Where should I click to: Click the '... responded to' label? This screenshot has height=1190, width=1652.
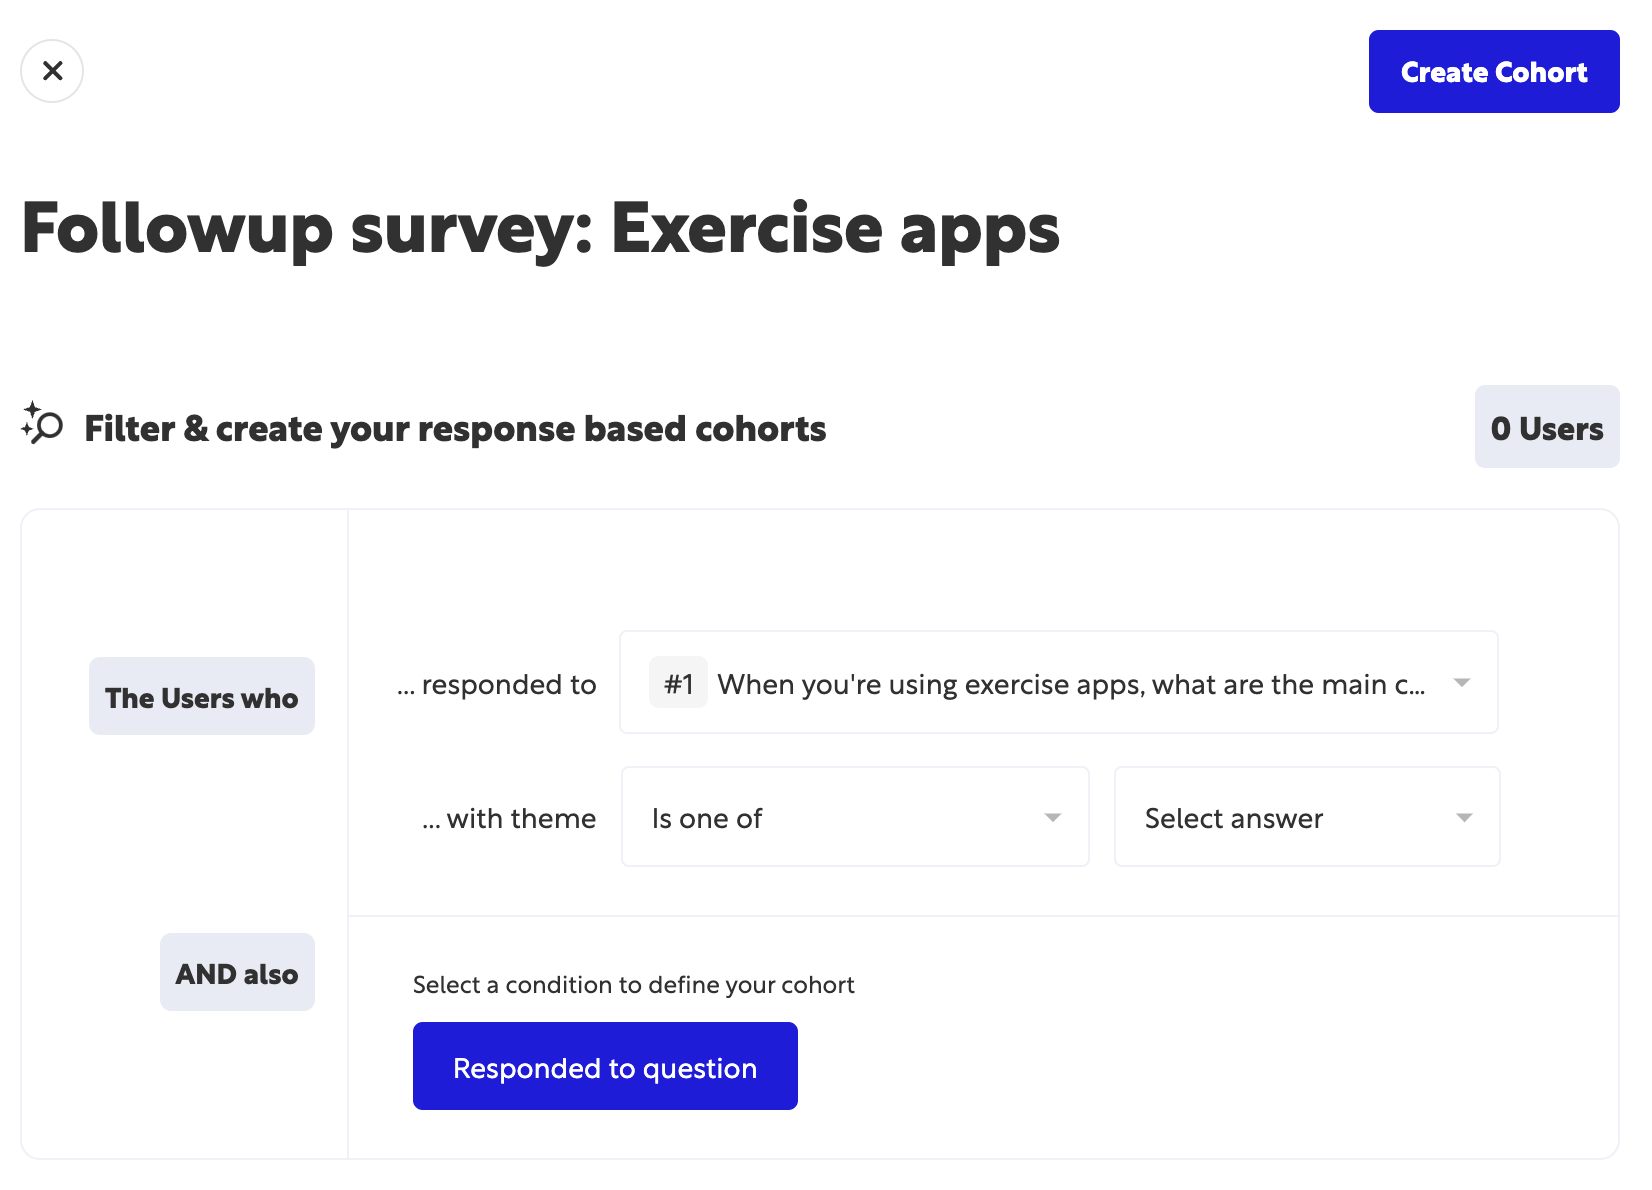497,684
